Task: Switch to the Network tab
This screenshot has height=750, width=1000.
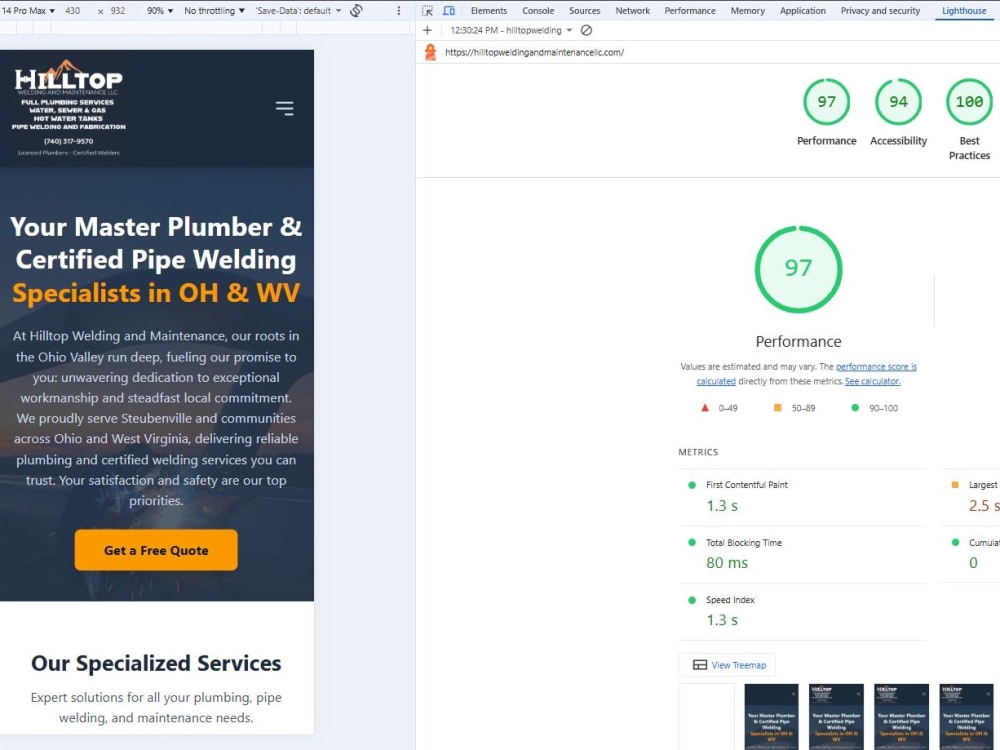Action: [x=633, y=11]
